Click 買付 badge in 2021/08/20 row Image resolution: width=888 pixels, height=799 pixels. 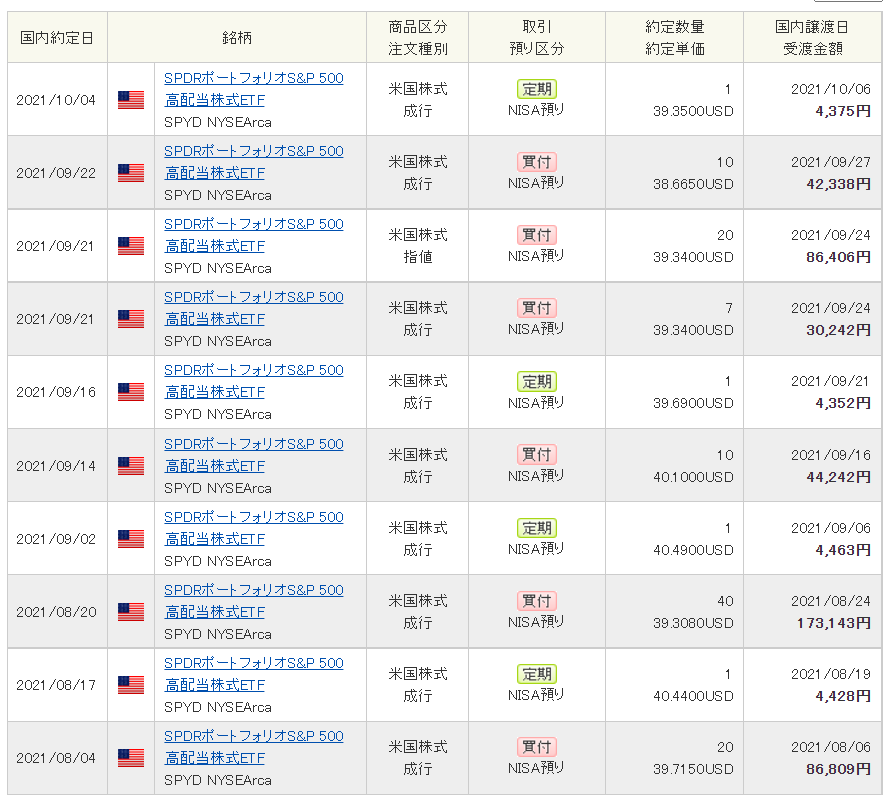tap(536, 601)
